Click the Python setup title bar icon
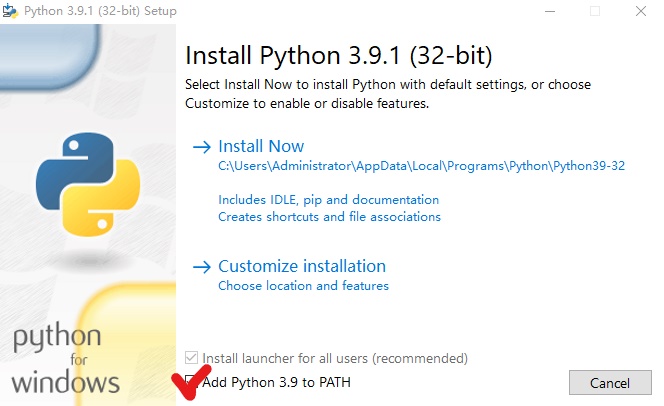 (x=10, y=11)
